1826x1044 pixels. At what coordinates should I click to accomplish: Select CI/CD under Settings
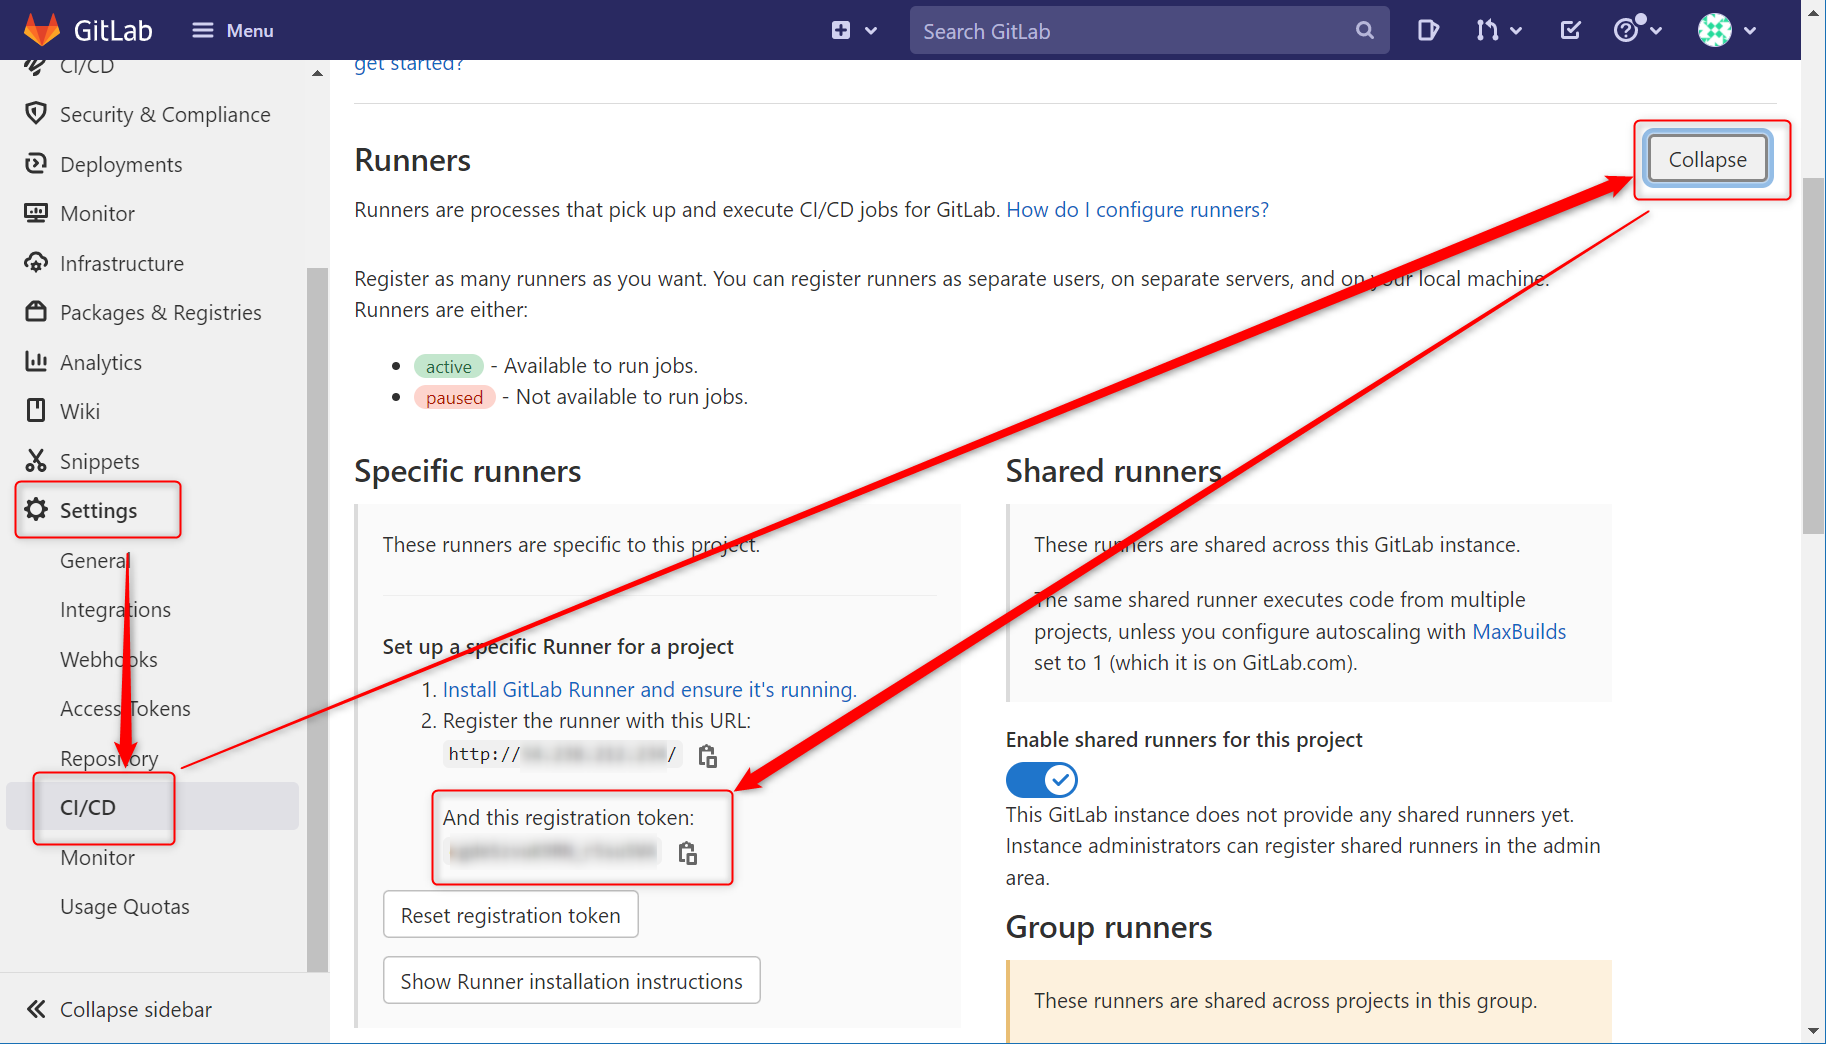pyautogui.click(x=88, y=807)
